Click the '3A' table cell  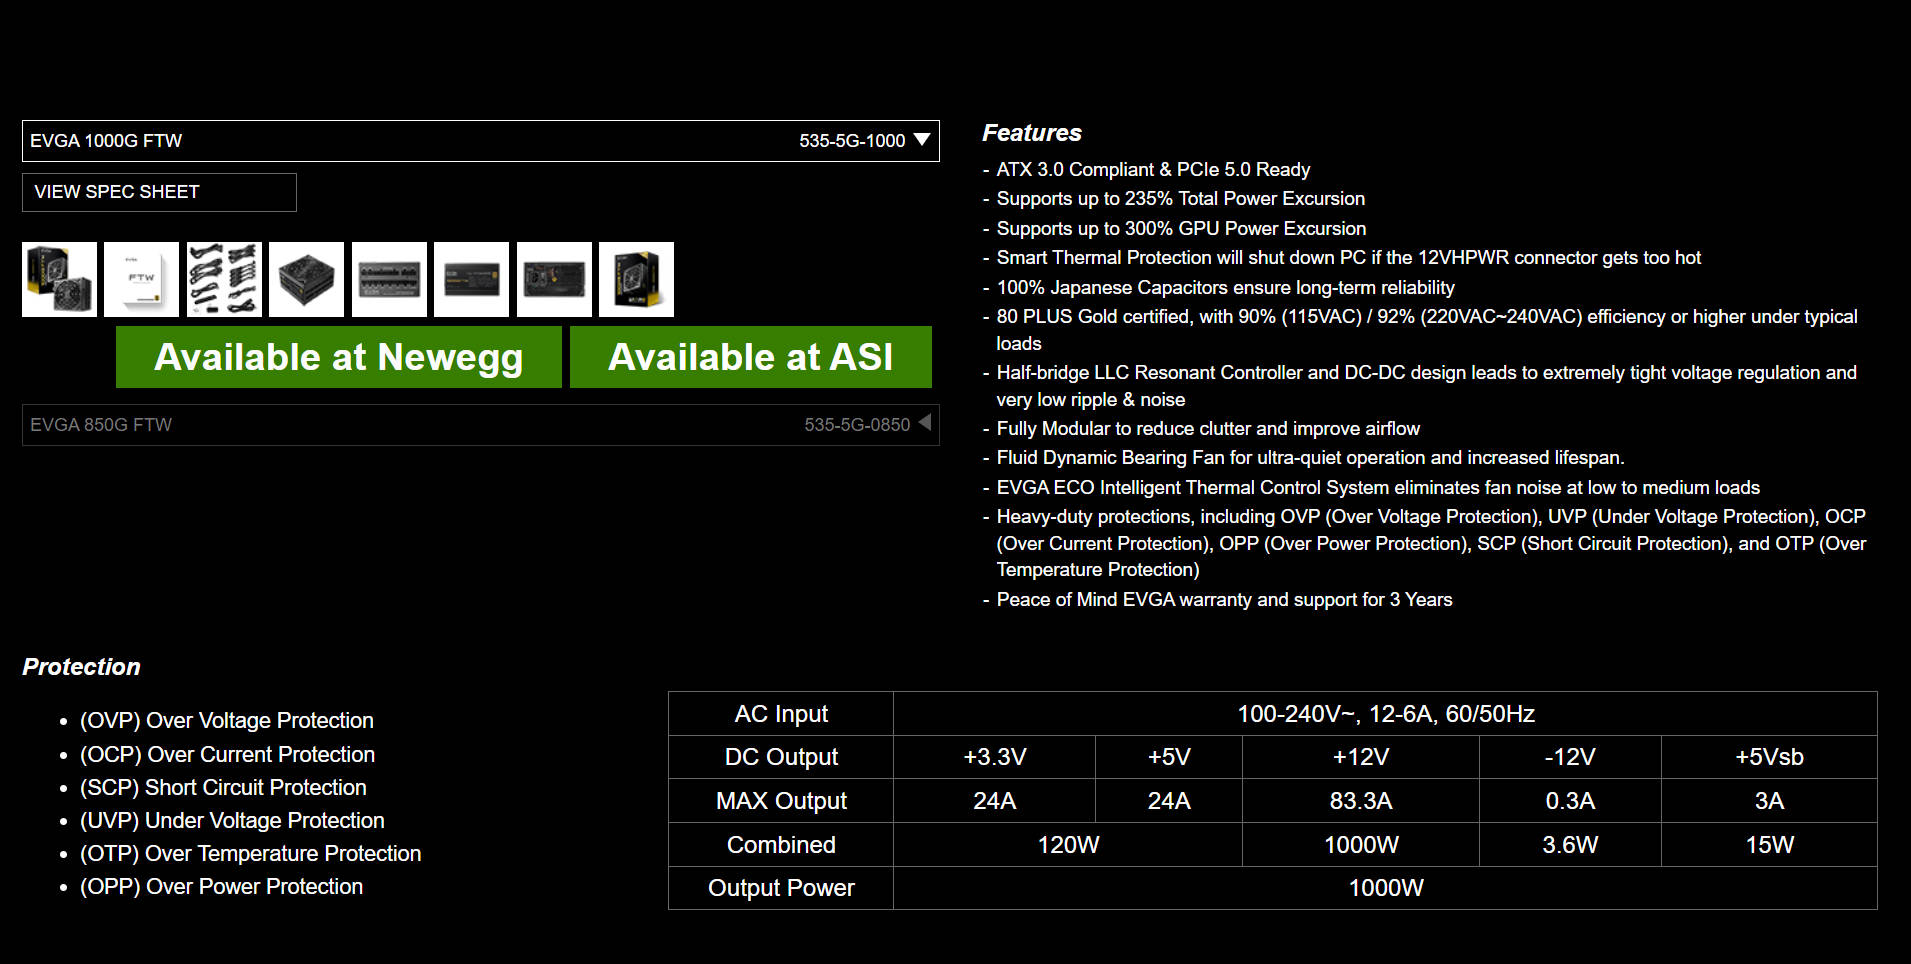click(1769, 801)
